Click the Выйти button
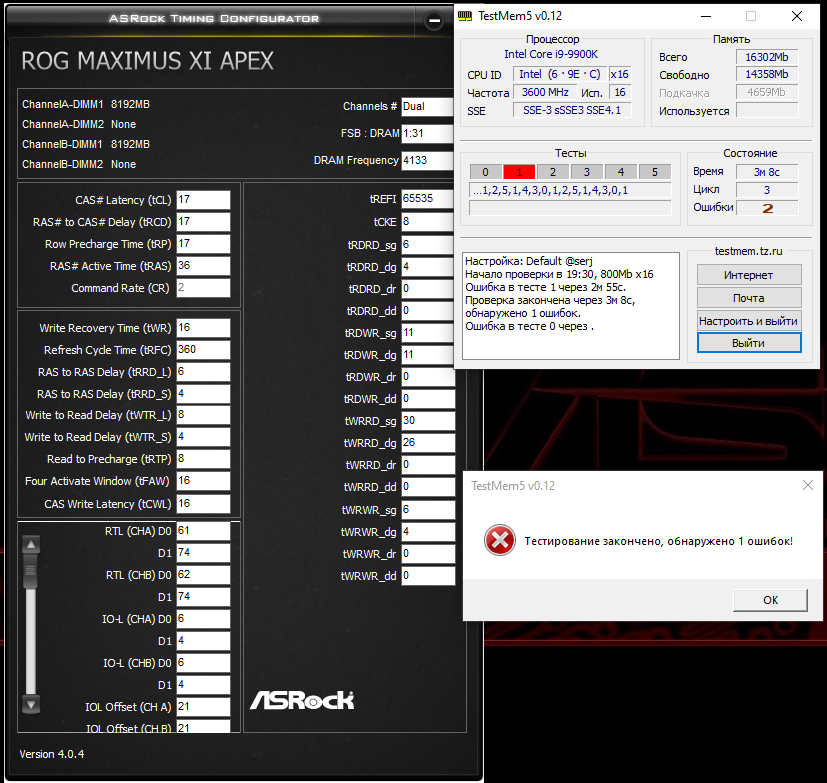Image resolution: width=827 pixels, height=783 pixels. [x=749, y=343]
